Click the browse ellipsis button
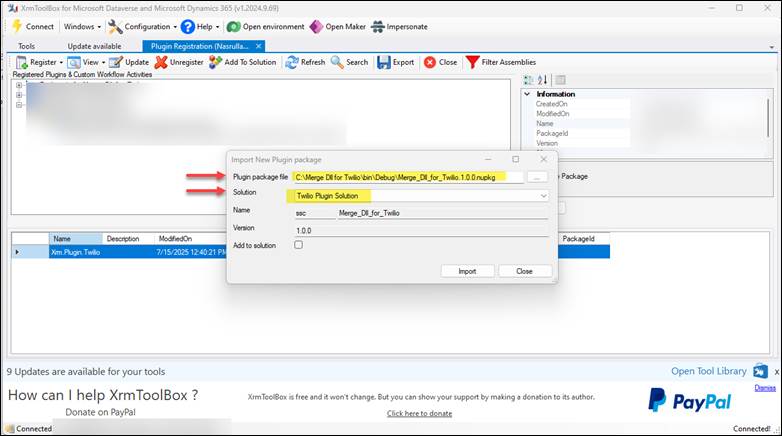The image size is (782, 436). (x=537, y=177)
